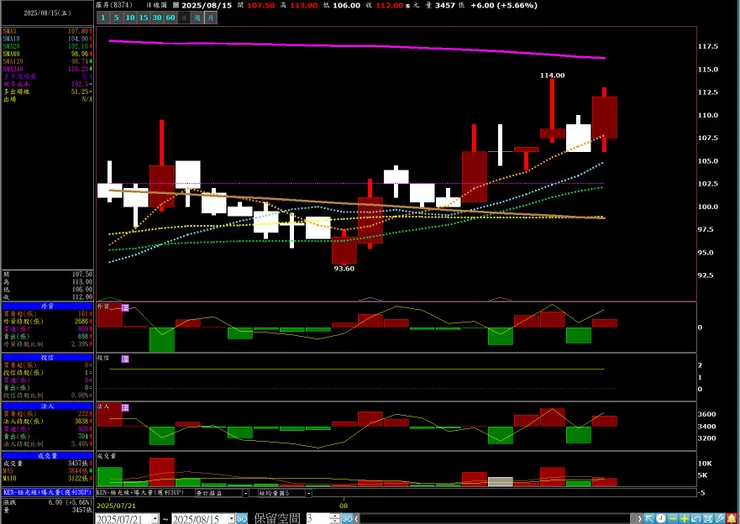Image resolution: width=740 pixels, height=524 pixels.
Task: Select the 15-minute timeframe button
Action: 143,18
